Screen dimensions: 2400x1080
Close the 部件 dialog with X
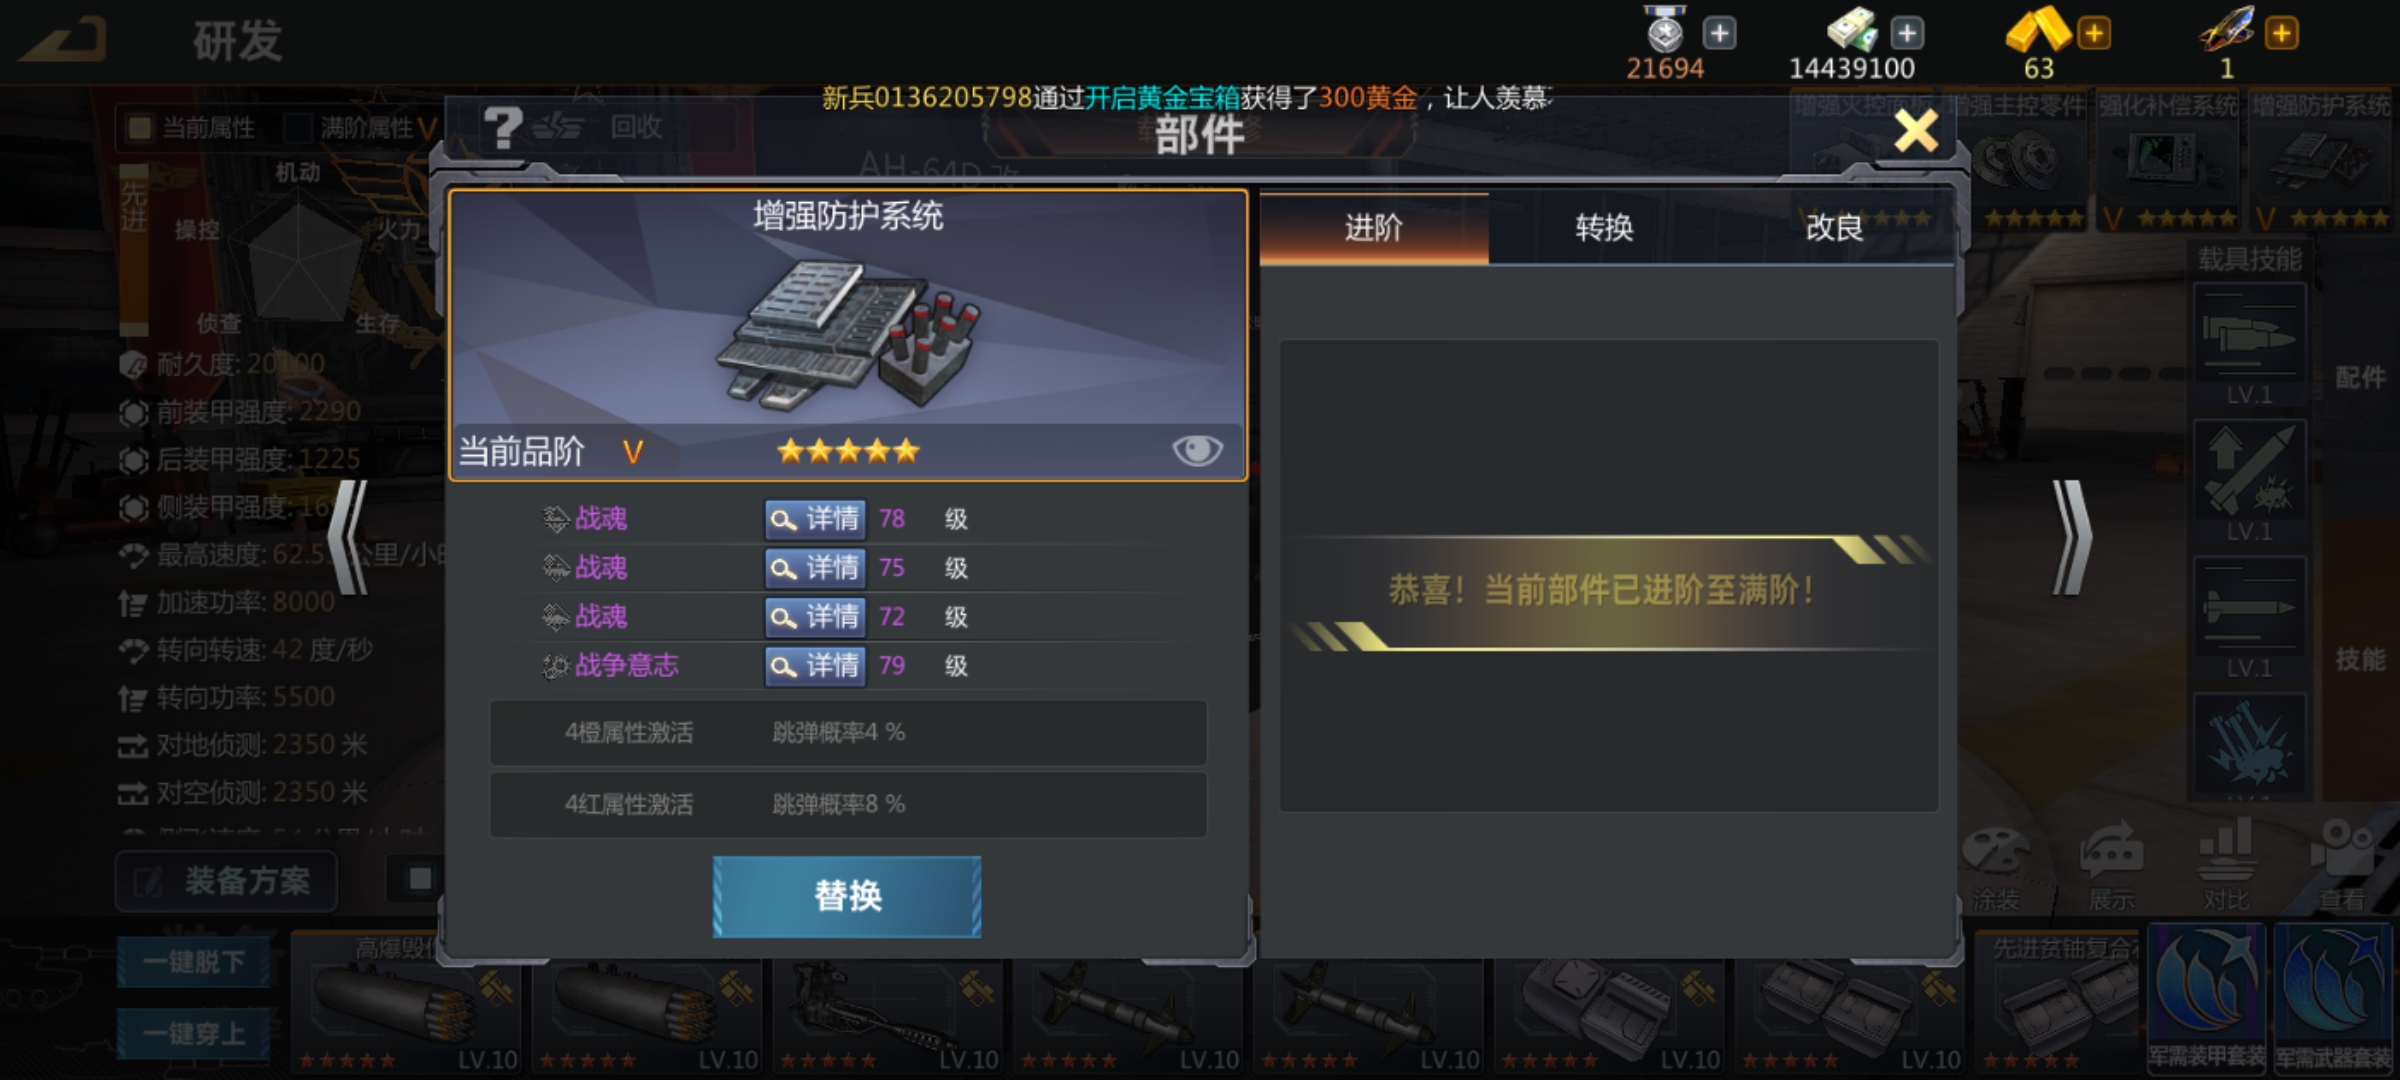1916,131
